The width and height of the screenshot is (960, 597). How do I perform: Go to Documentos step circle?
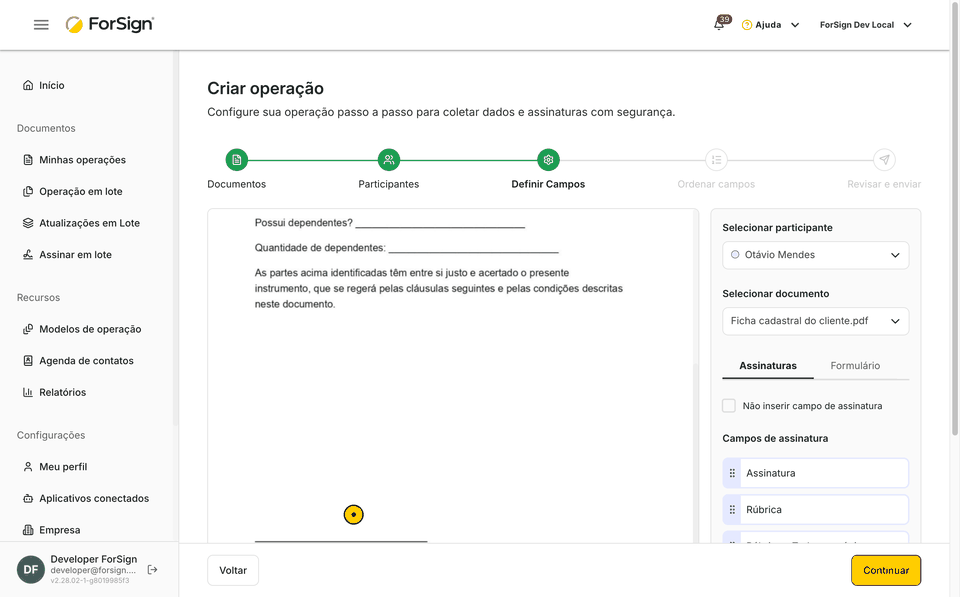236,160
